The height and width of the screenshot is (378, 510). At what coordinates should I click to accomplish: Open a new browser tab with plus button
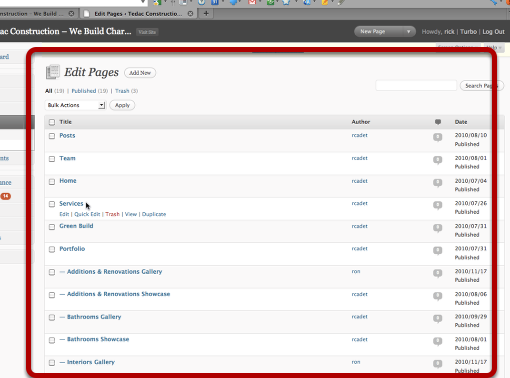206,14
